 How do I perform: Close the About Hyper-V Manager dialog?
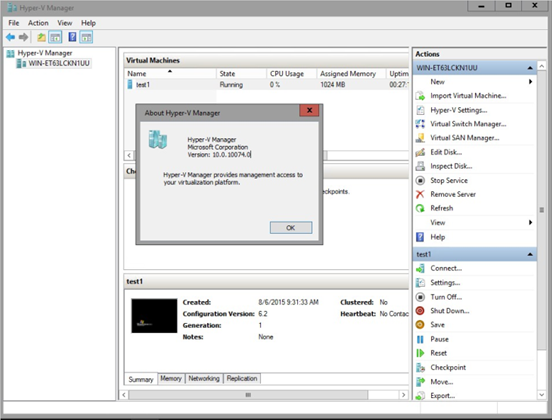click(309, 110)
